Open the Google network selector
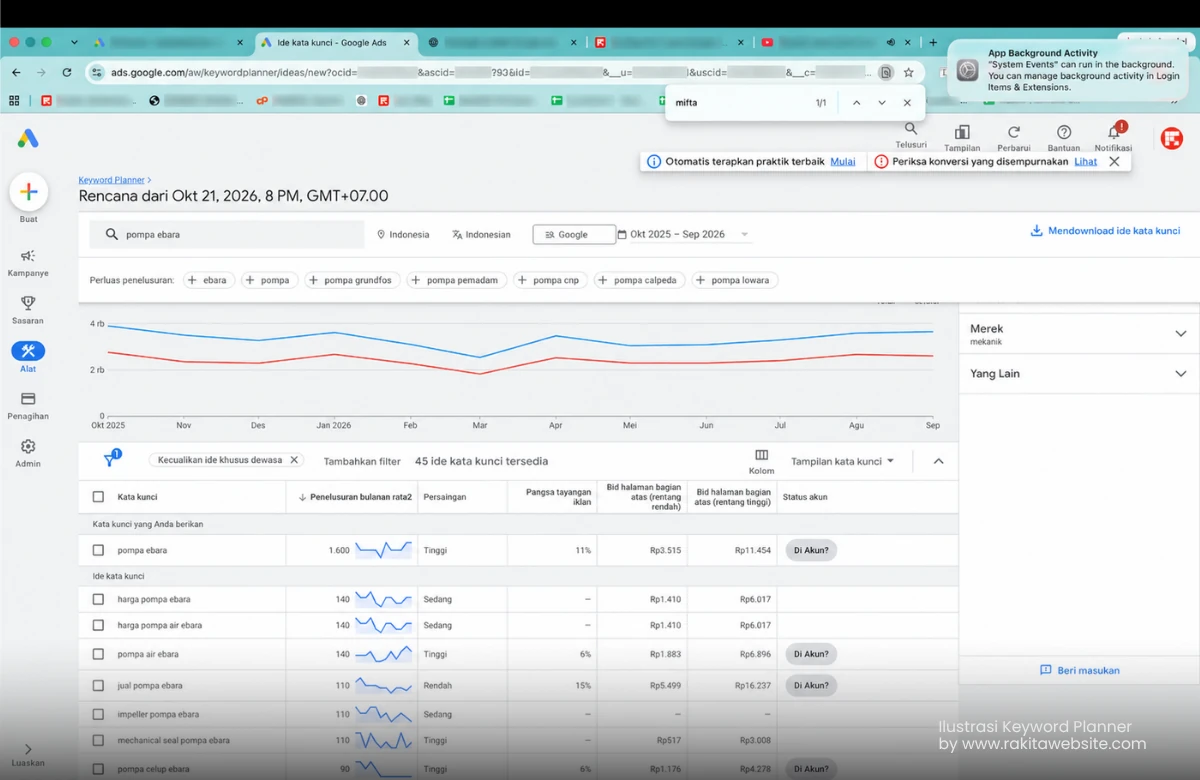Screen dimensions: 1200x780 click(574, 234)
